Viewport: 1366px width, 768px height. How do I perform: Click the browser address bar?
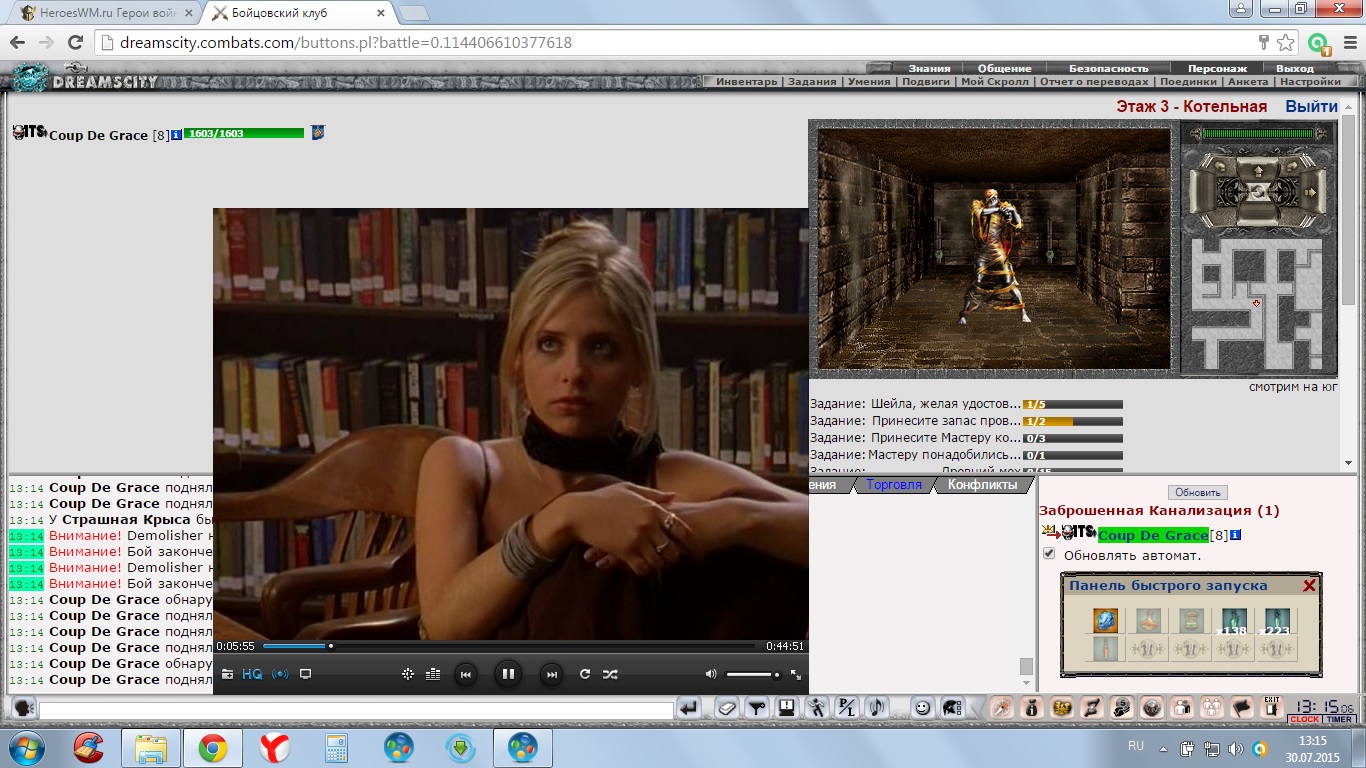point(675,43)
